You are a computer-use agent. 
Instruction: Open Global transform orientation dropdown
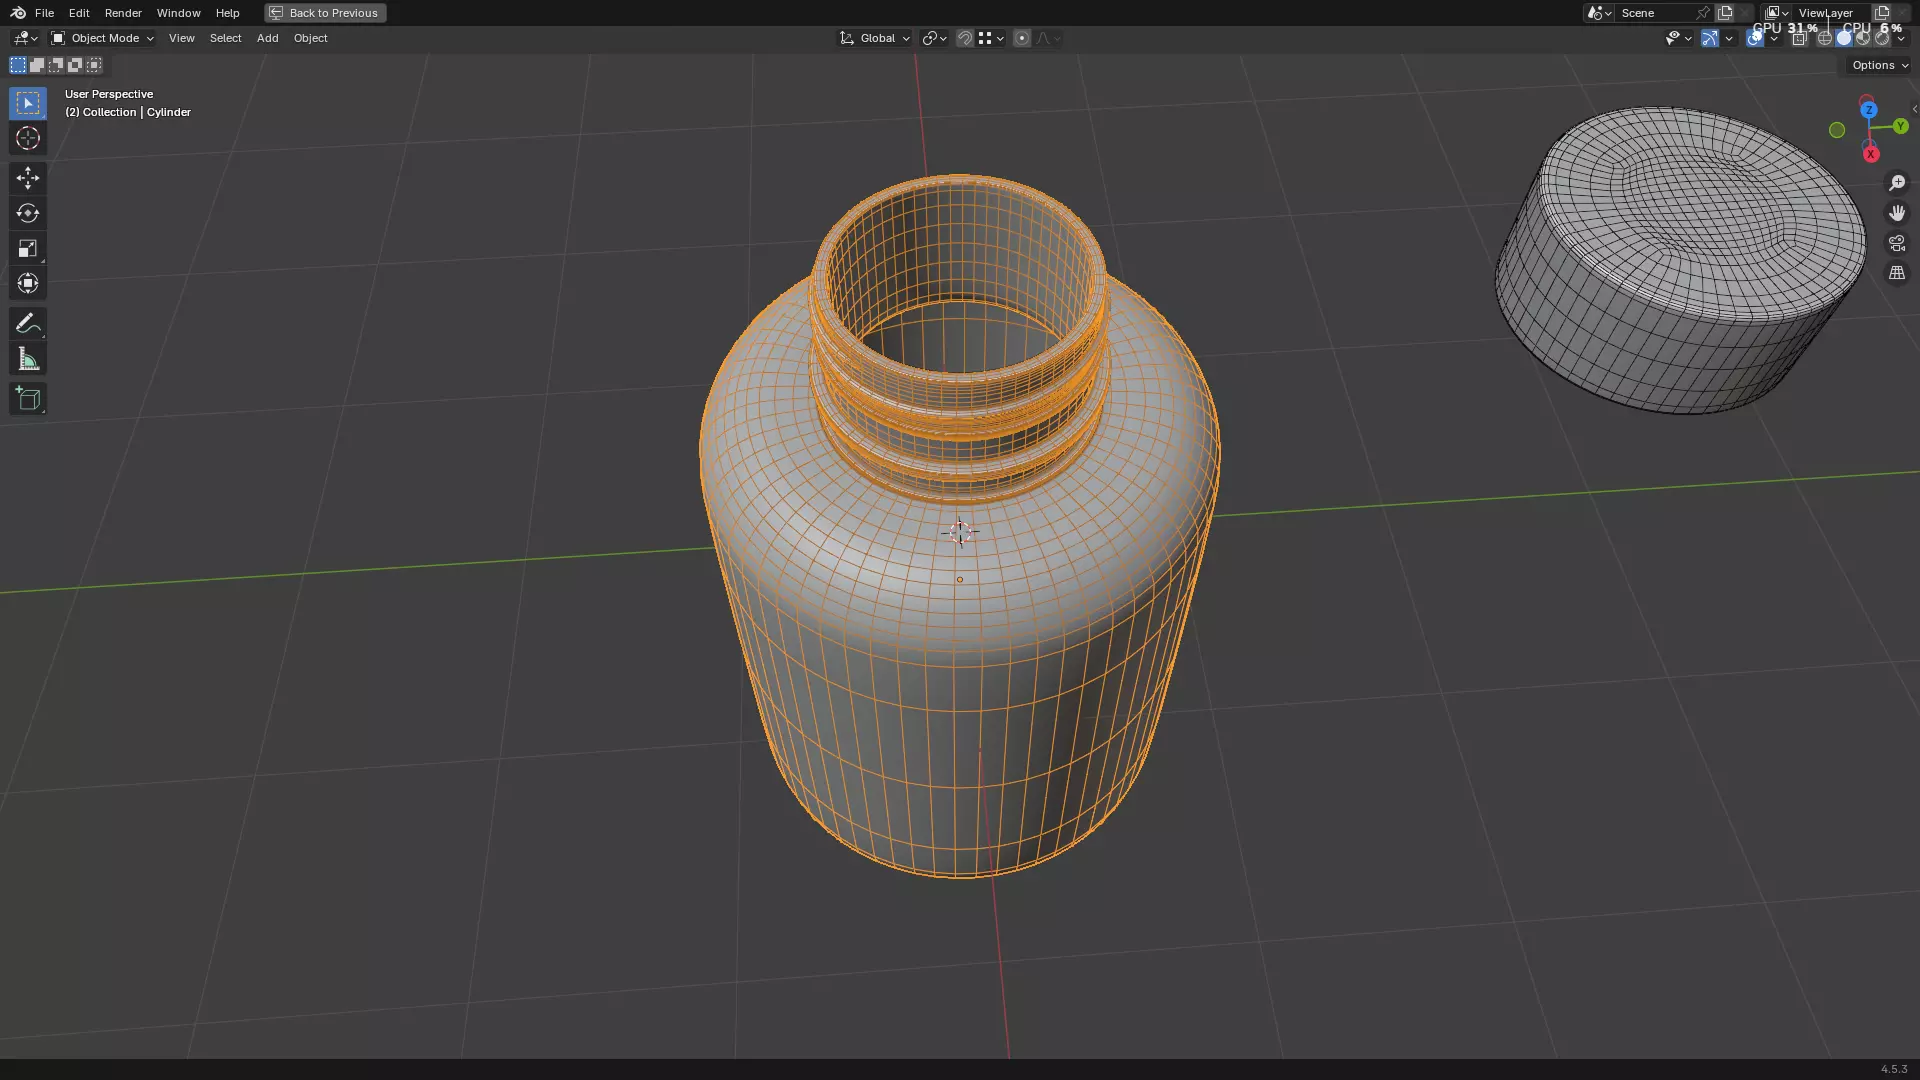pos(874,38)
